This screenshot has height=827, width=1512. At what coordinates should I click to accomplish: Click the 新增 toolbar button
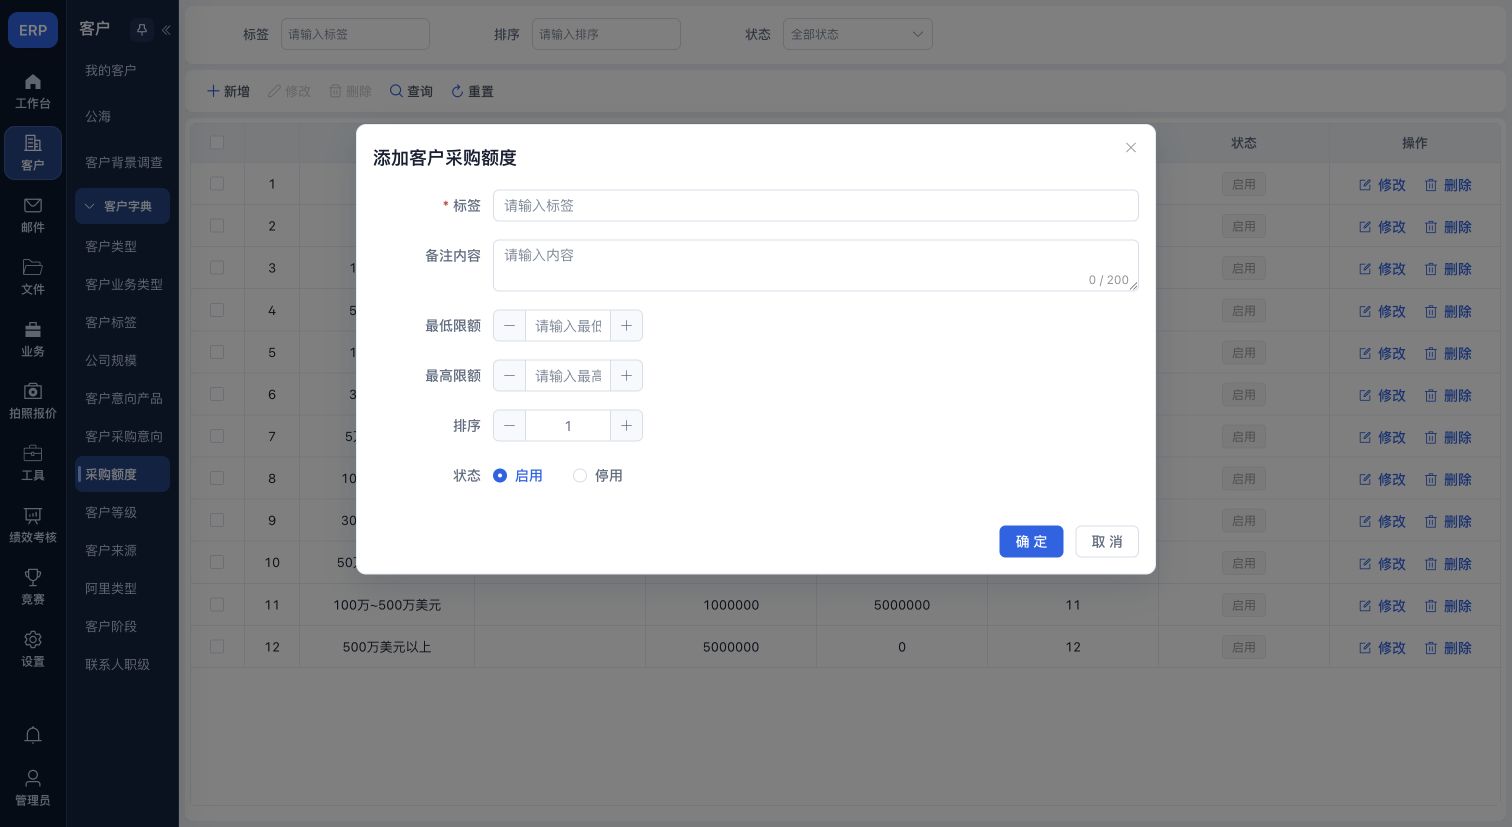coord(228,92)
